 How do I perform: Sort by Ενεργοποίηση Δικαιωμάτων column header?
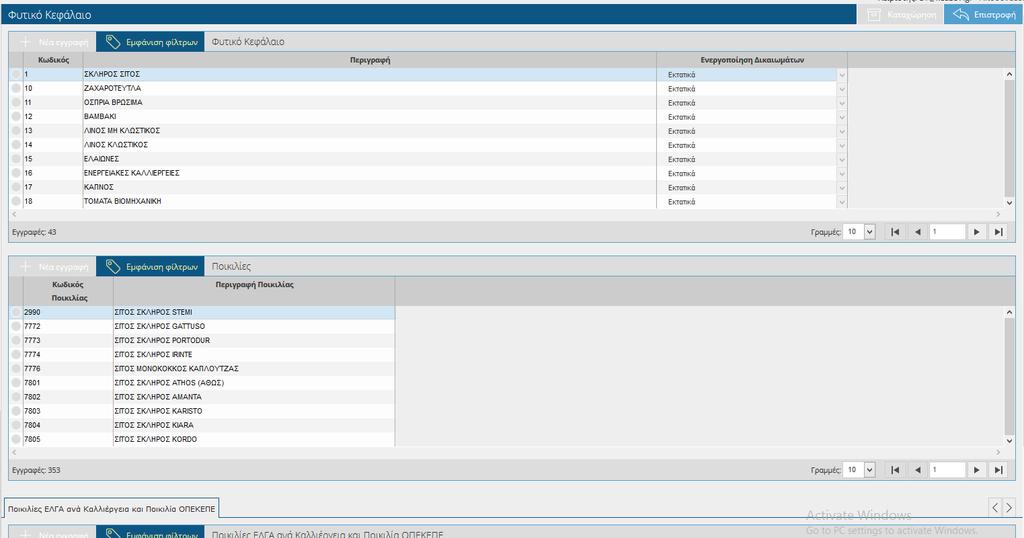(x=752, y=60)
